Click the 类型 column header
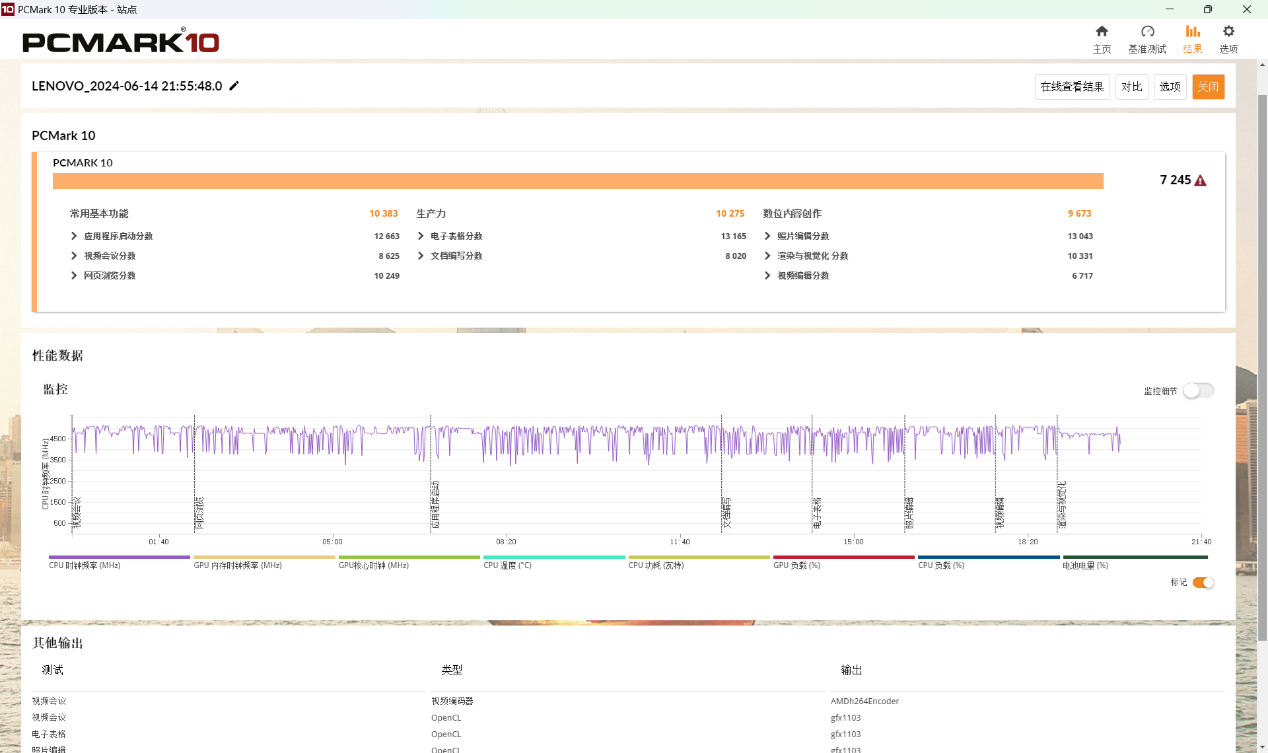This screenshot has height=753, width=1268. 452,670
